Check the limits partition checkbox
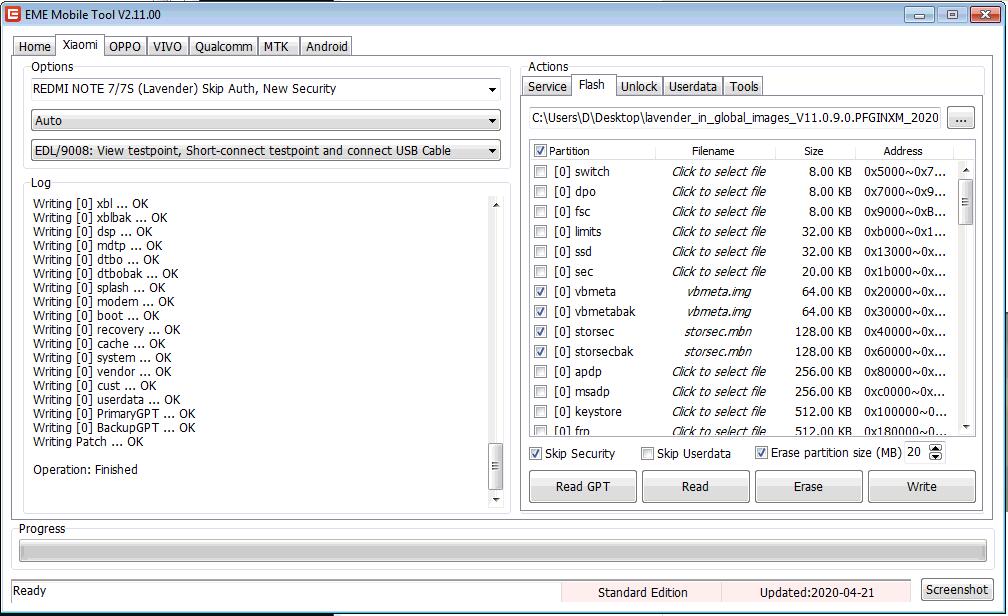1008x616 pixels. [x=541, y=231]
